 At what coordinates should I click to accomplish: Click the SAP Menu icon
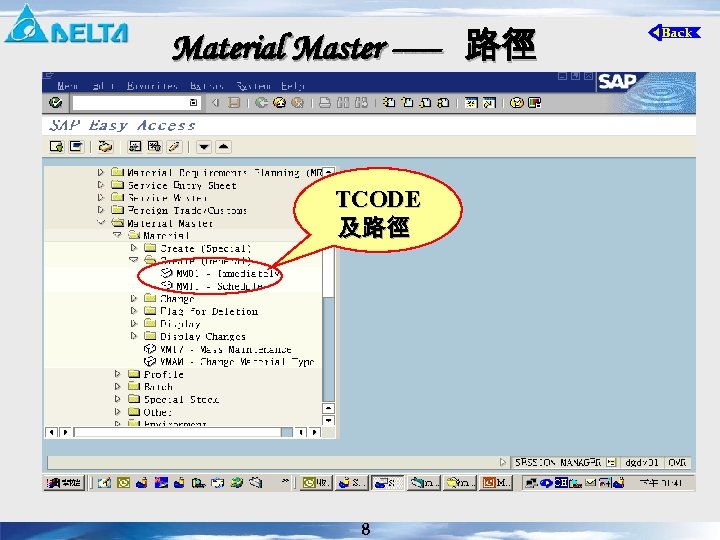(76, 147)
